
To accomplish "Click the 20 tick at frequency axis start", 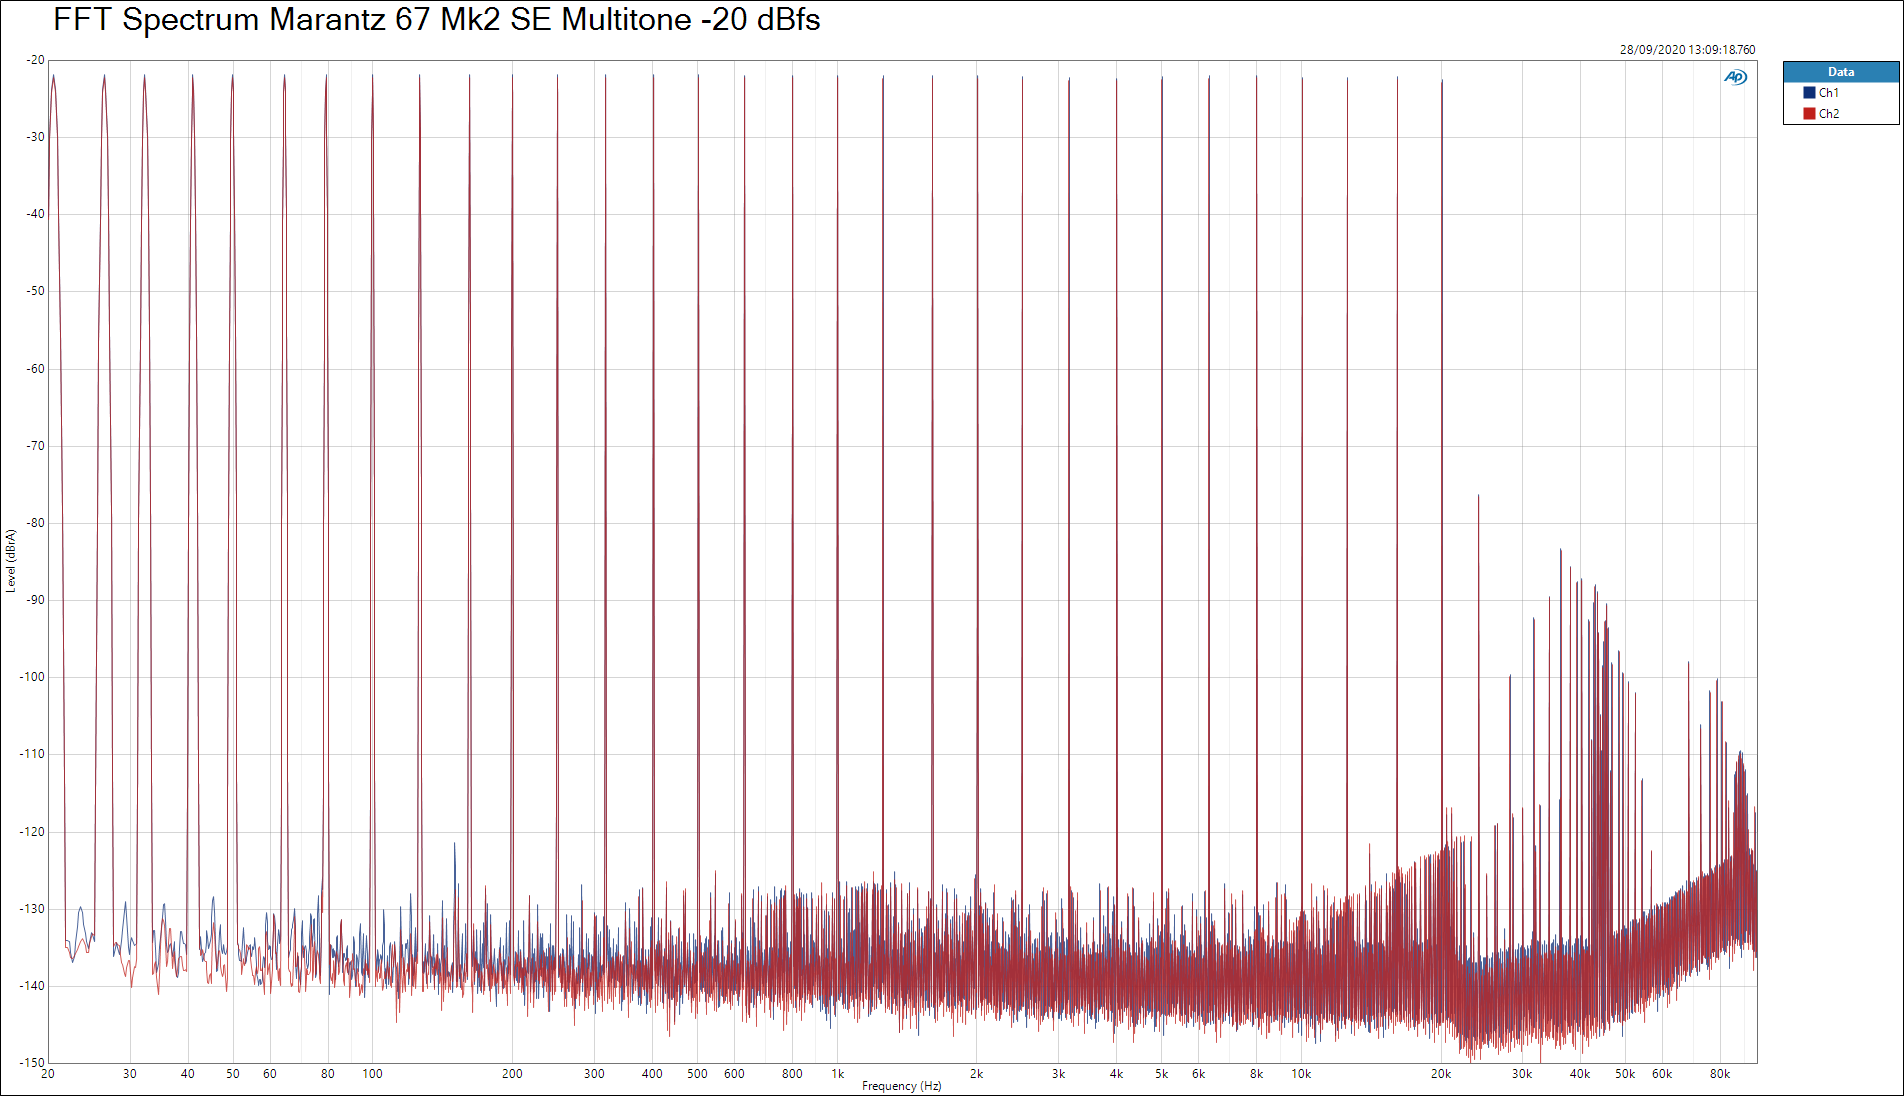I will [48, 1074].
